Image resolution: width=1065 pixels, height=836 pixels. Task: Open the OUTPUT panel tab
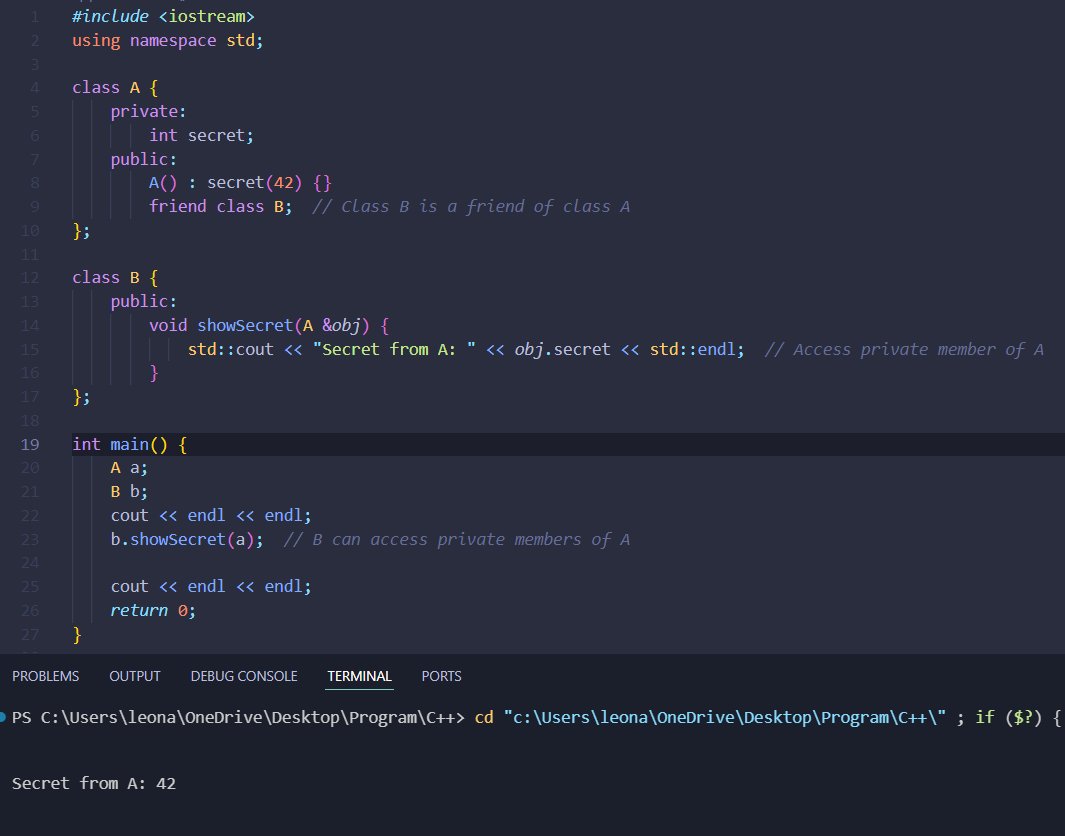pos(134,676)
